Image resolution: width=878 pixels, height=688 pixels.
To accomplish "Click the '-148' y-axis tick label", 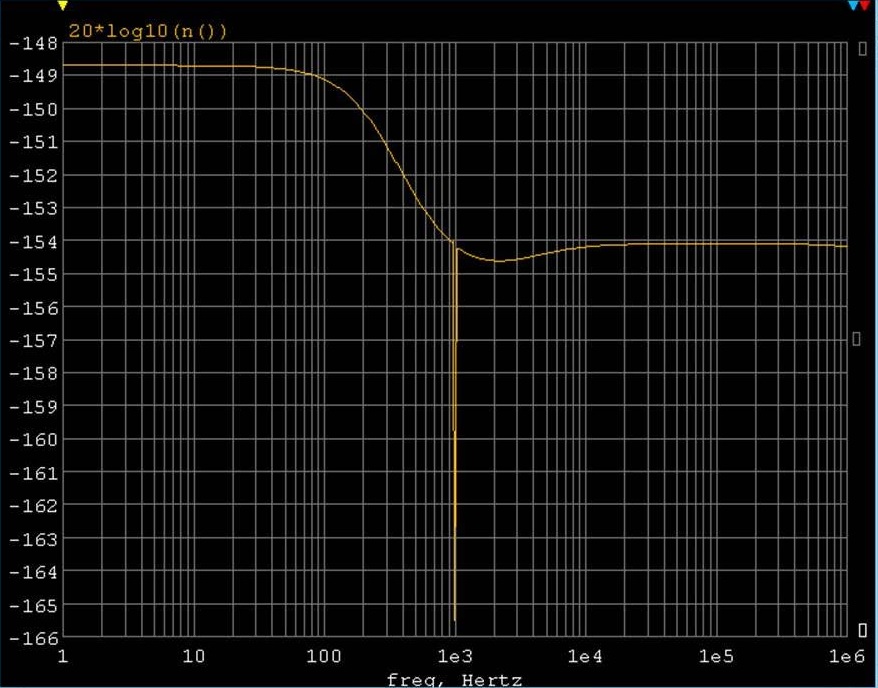I will point(33,43).
